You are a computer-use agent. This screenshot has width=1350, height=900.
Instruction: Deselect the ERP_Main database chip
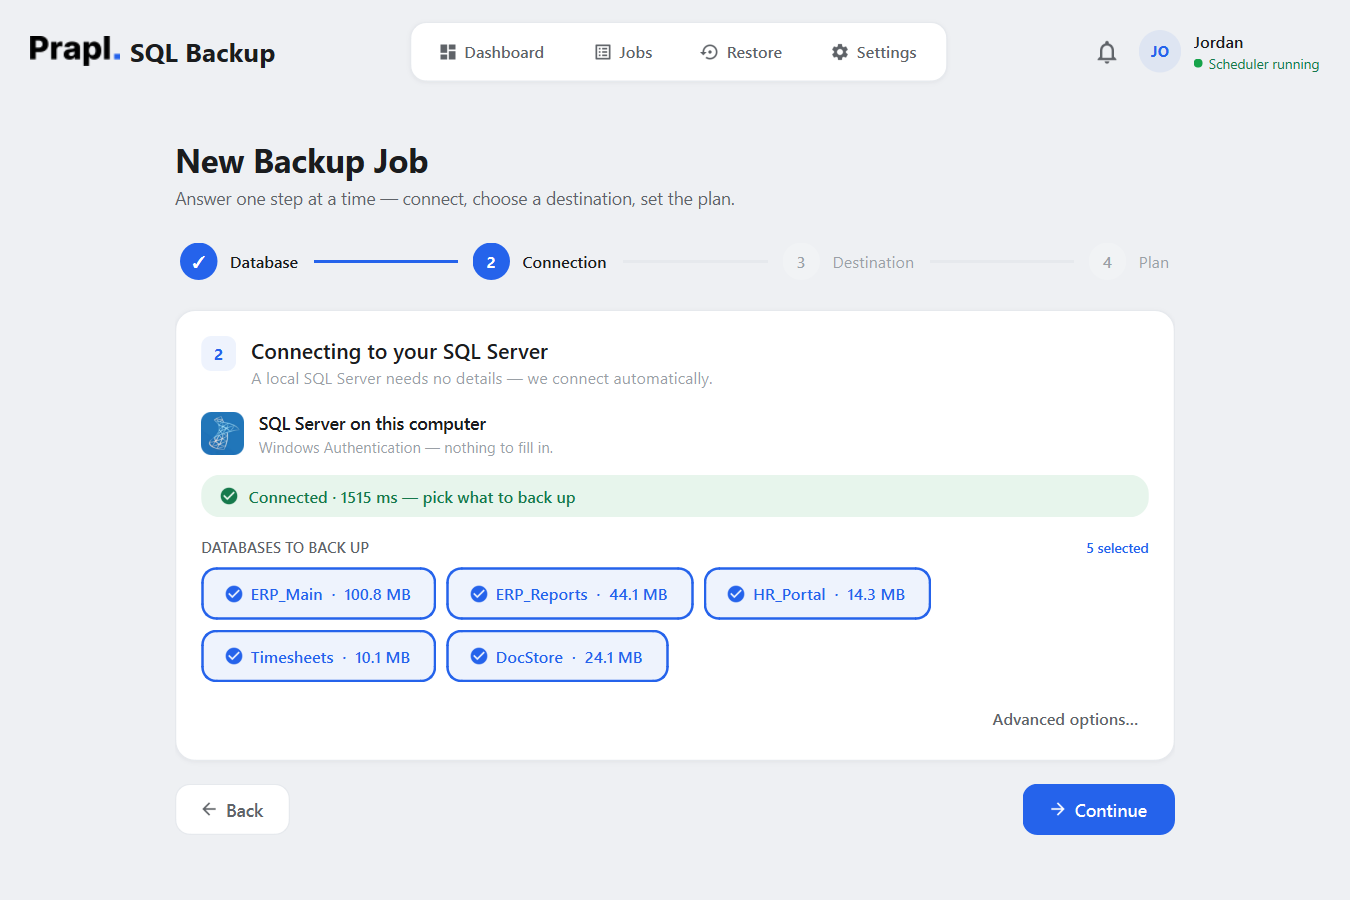[x=319, y=594]
